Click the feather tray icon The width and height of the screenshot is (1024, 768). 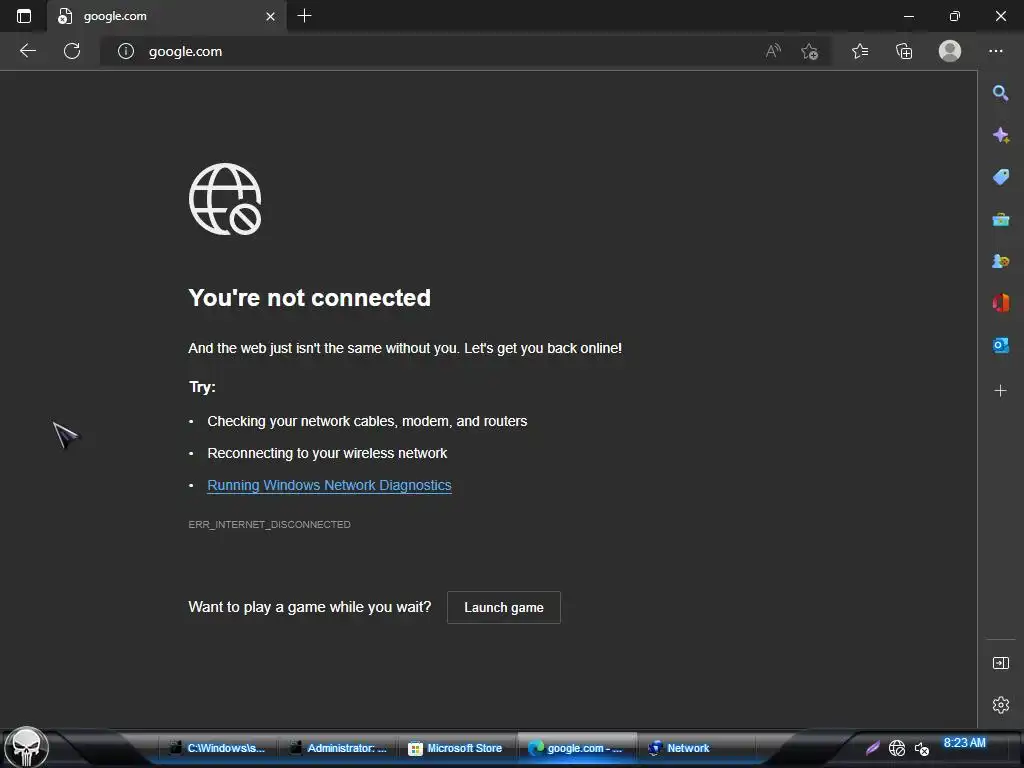pyautogui.click(x=872, y=748)
